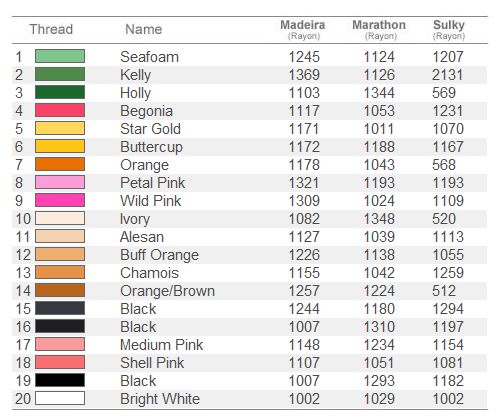This screenshot has height=420, width=500.
Task: Click the Marathon (Rayon) column header
Action: point(379,30)
